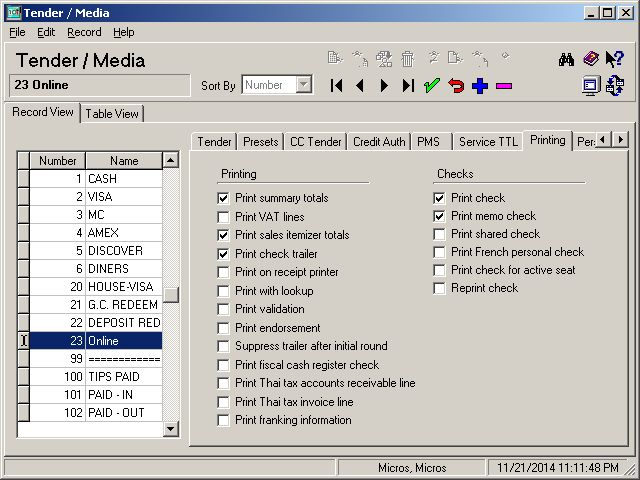Open the binoculars find tool
This screenshot has width=640, height=480.
pos(567,60)
